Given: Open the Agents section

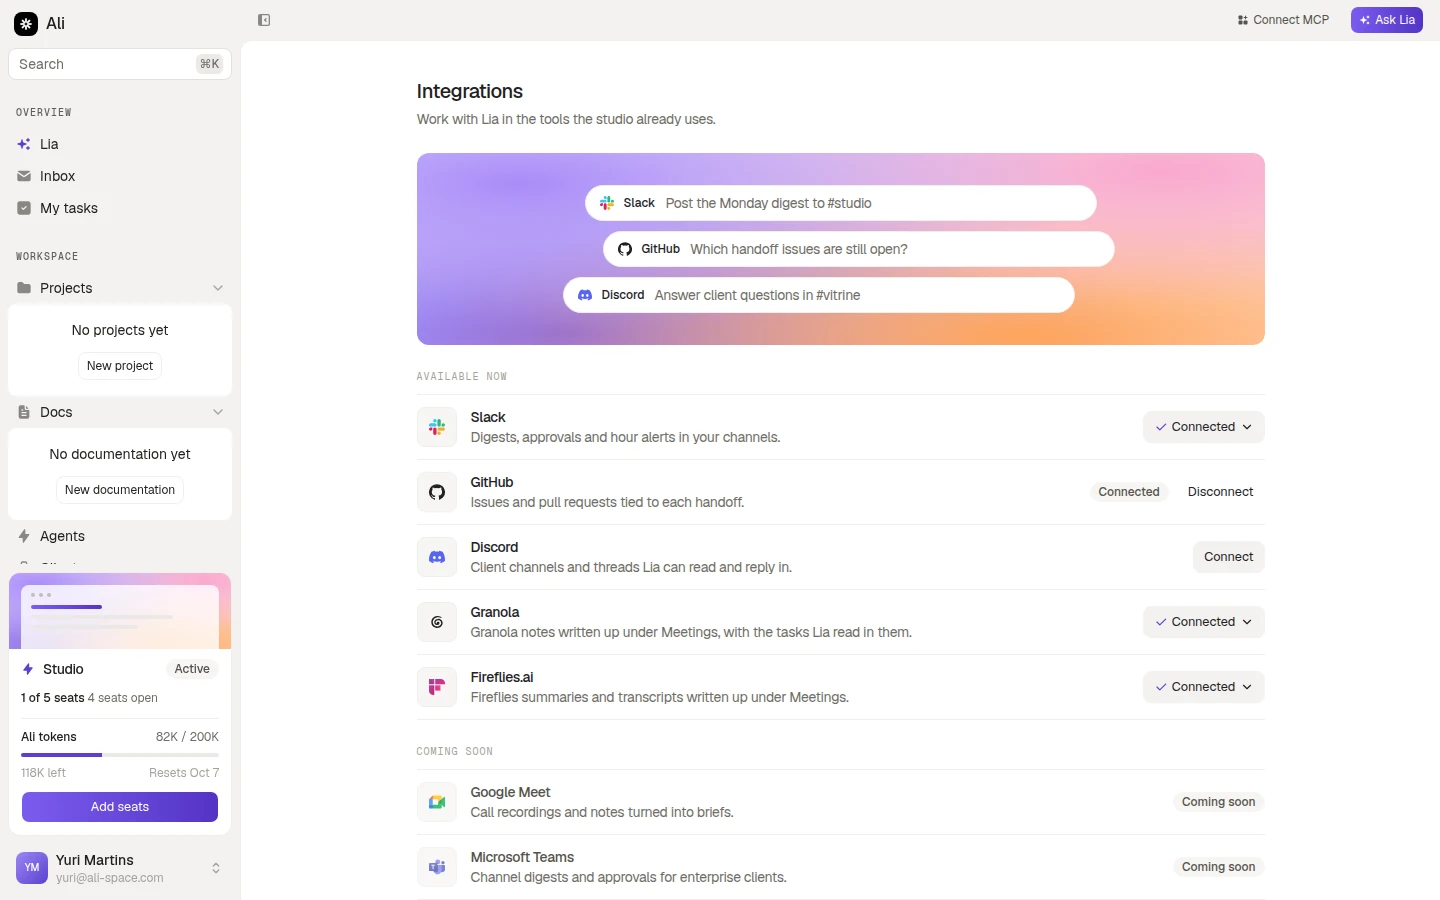Looking at the screenshot, I should pyautogui.click(x=120, y=536).
